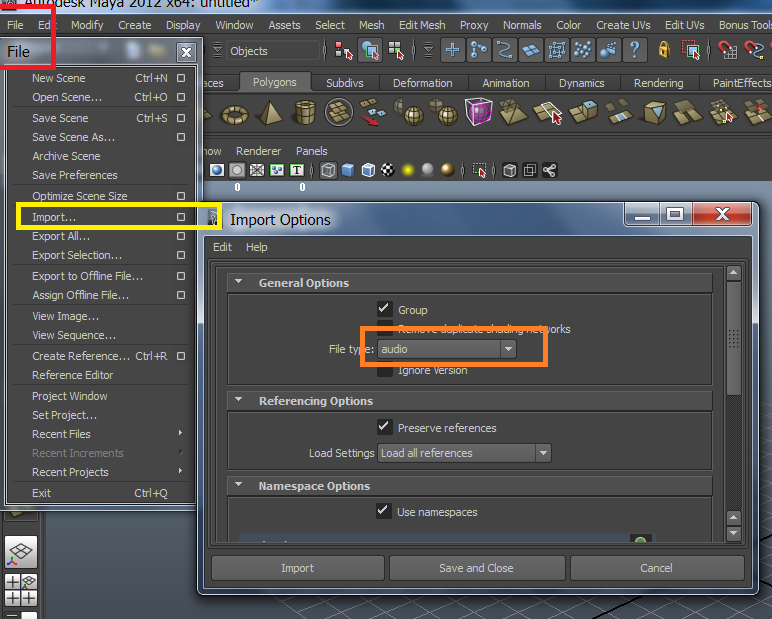The height and width of the screenshot is (619, 772).
Task: Open the Panels viewport menu
Action: click(x=312, y=151)
